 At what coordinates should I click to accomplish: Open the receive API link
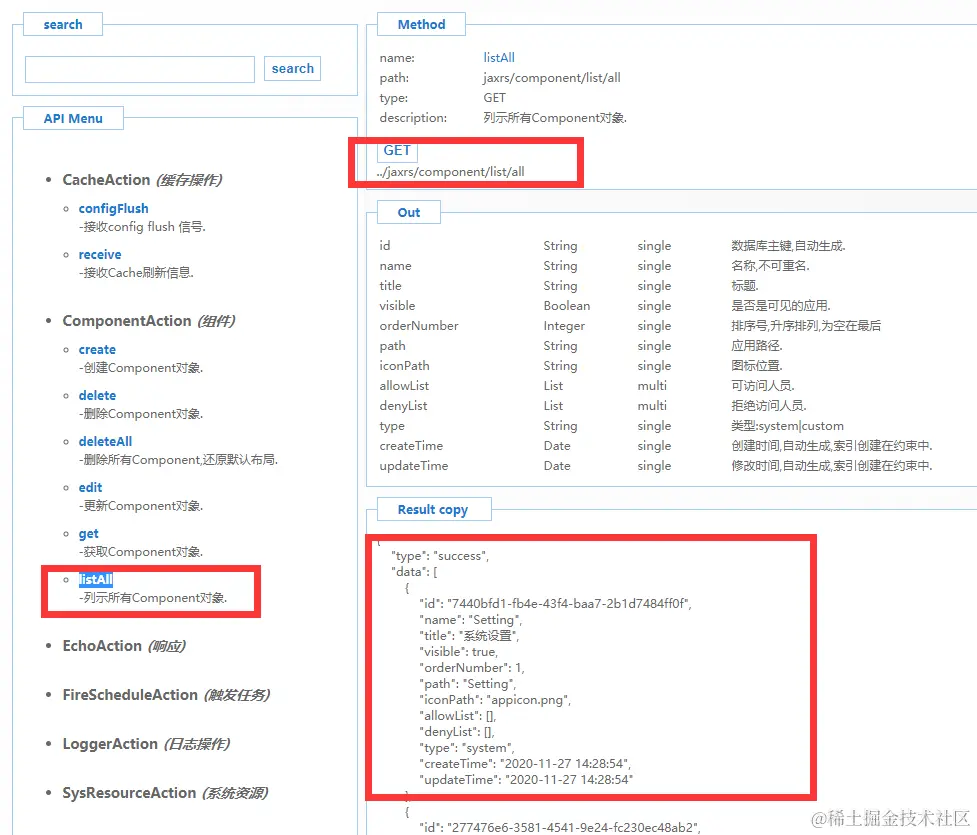point(100,254)
